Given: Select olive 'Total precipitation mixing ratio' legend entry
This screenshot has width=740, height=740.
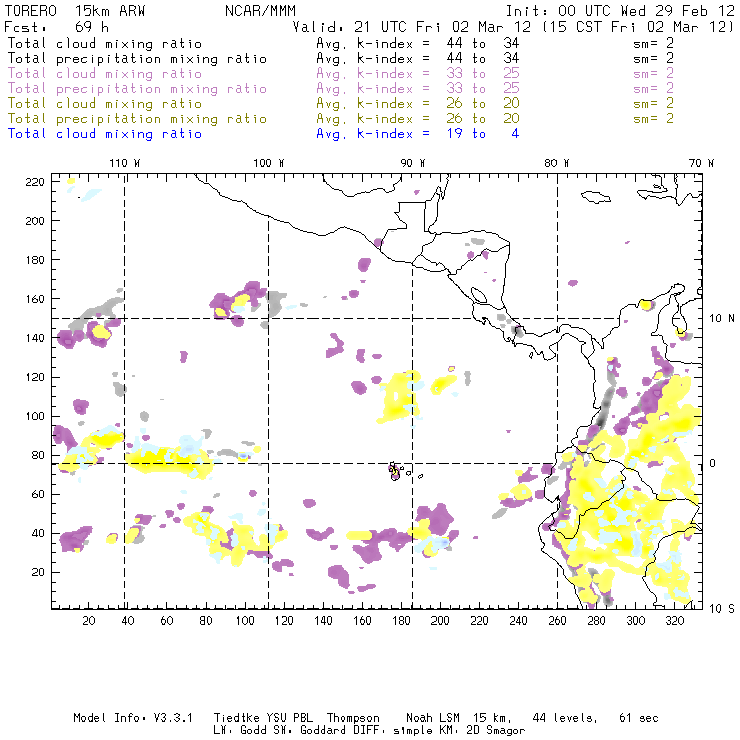Looking at the screenshot, I should 137,119.
